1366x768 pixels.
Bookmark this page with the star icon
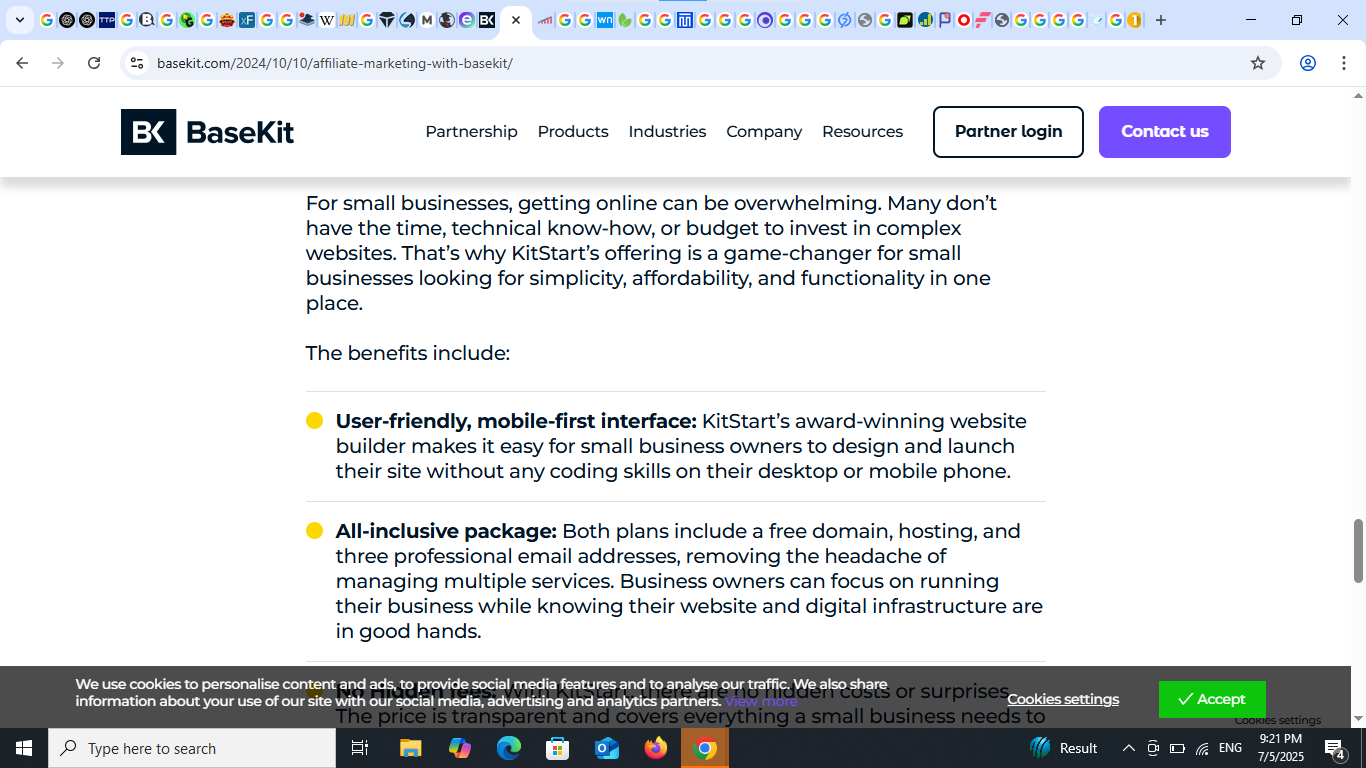coord(1258,63)
